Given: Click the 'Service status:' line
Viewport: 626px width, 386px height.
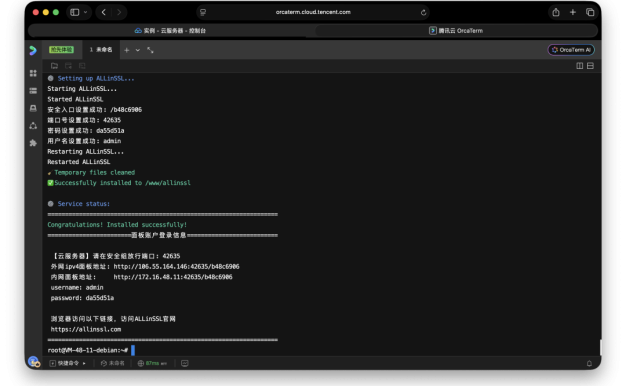Looking at the screenshot, I should (79, 204).
